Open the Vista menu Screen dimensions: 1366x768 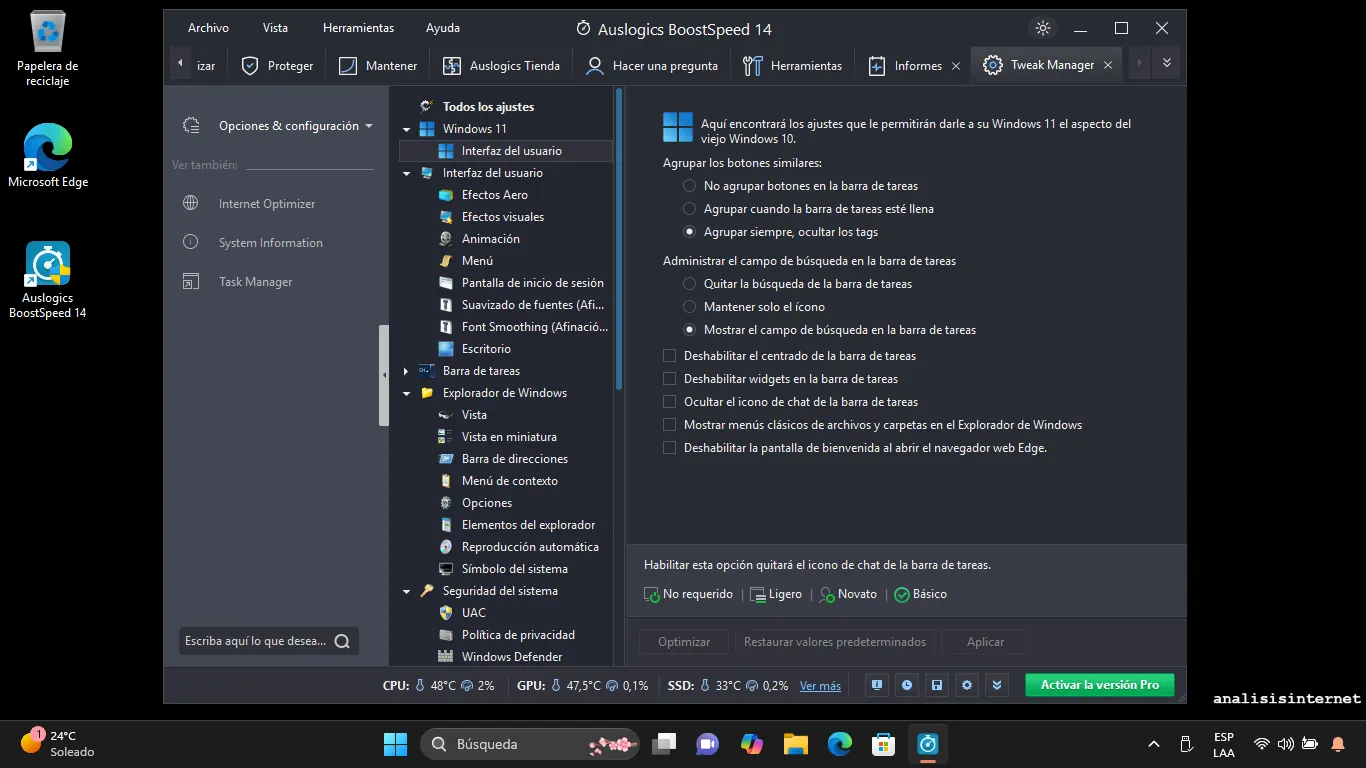pyautogui.click(x=275, y=28)
